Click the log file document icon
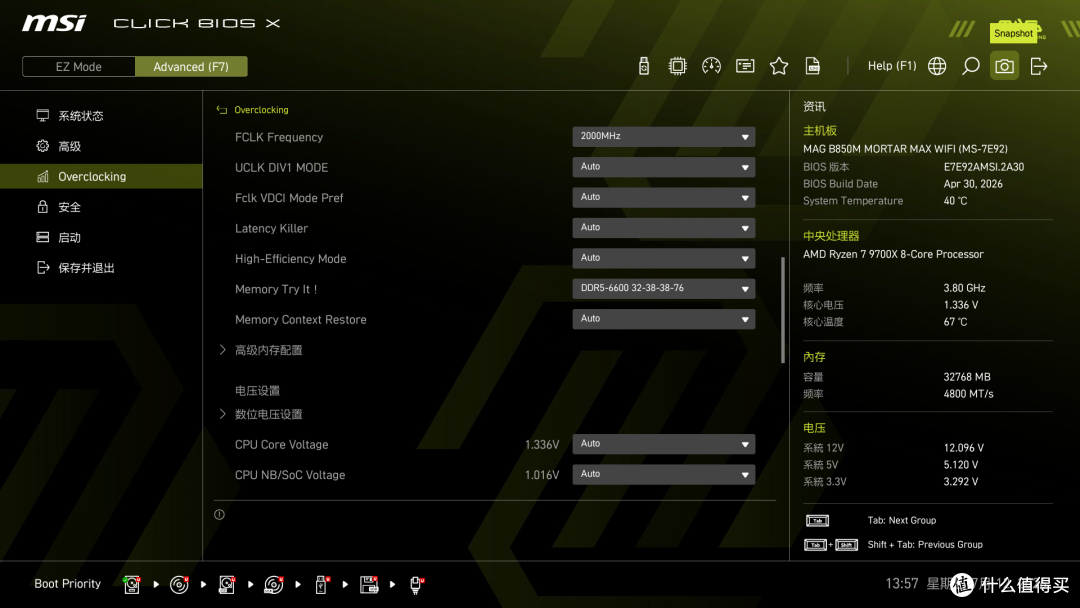 click(813, 66)
